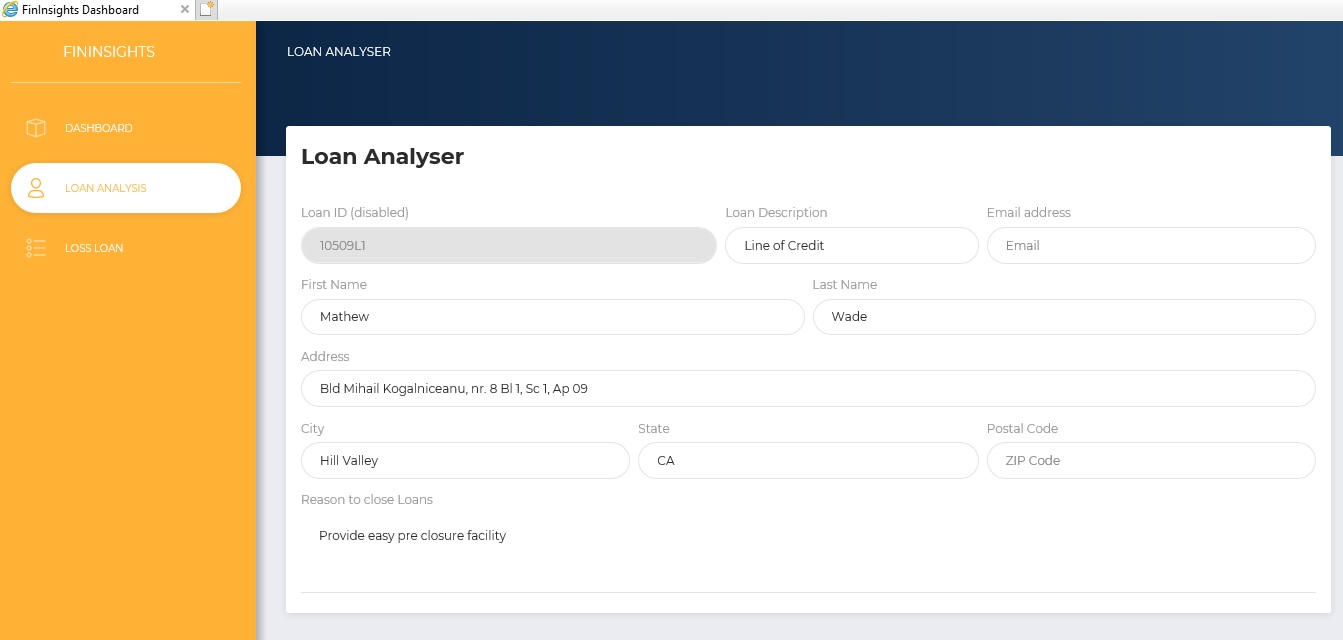The height and width of the screenshot is (640, 1343).
Task: Focus the First Name field
Action: (x=553, y=317)
